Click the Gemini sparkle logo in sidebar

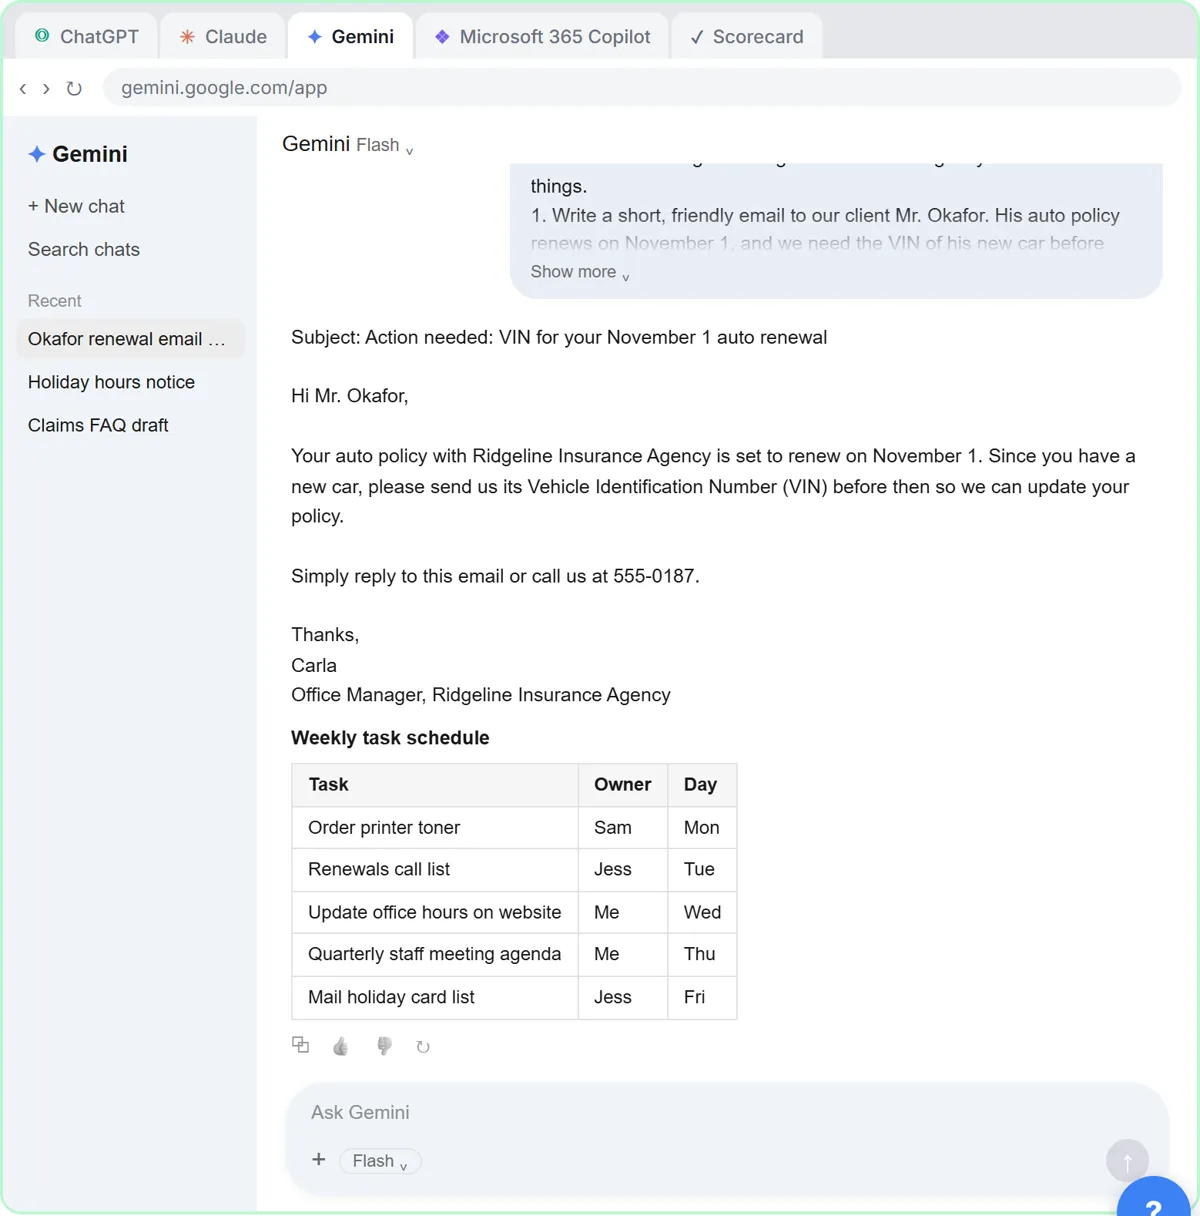click(x=37, y=154)
